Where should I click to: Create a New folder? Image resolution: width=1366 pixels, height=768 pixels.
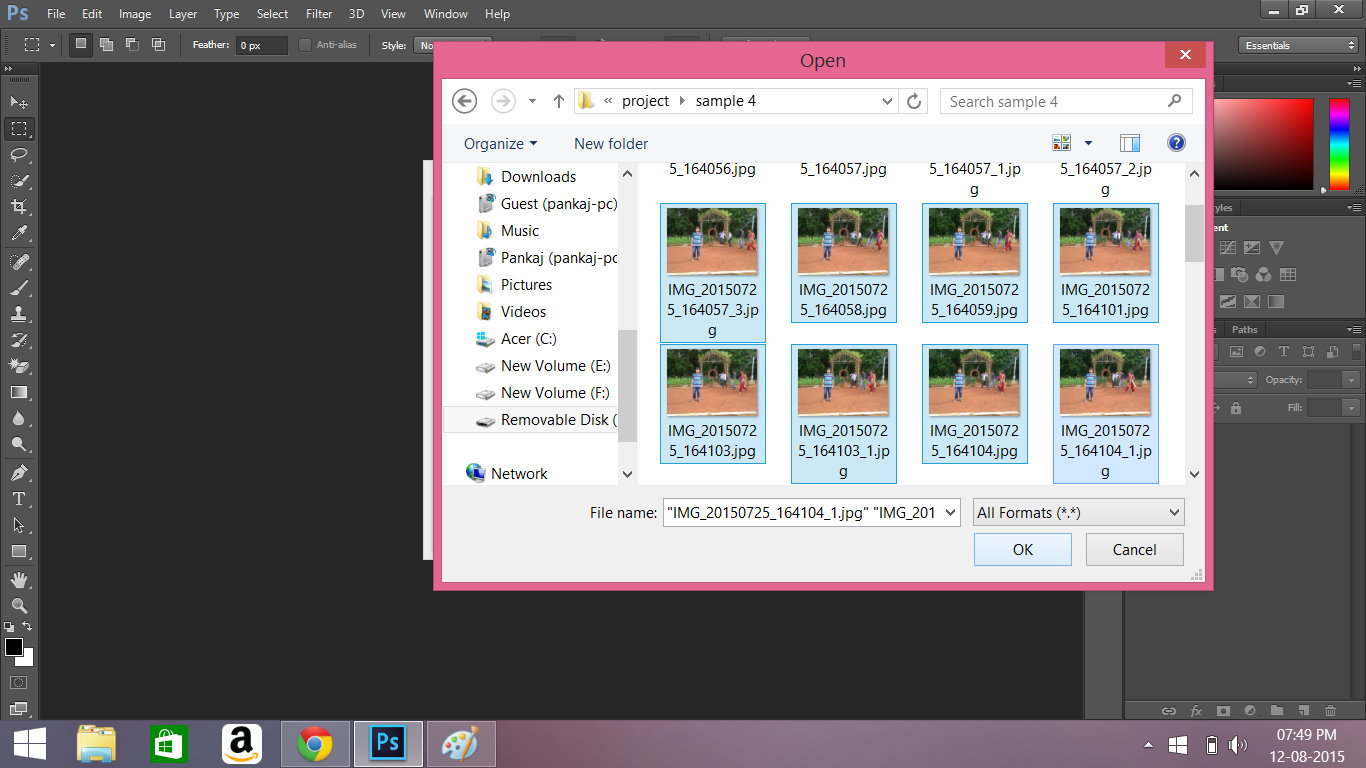pyautogui.click(x=611, y=144)
